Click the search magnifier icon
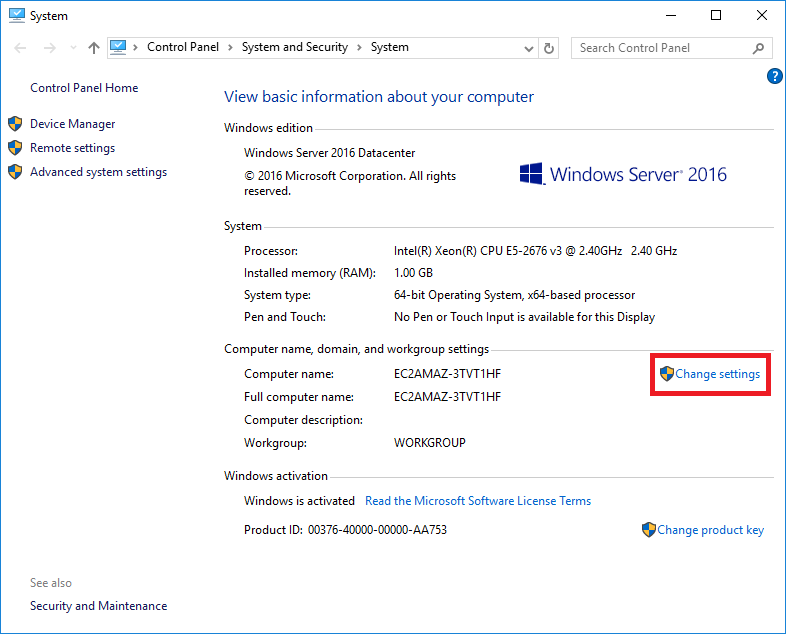The height and width of the screenshot is (634, 786). click(x=758, y=48)
